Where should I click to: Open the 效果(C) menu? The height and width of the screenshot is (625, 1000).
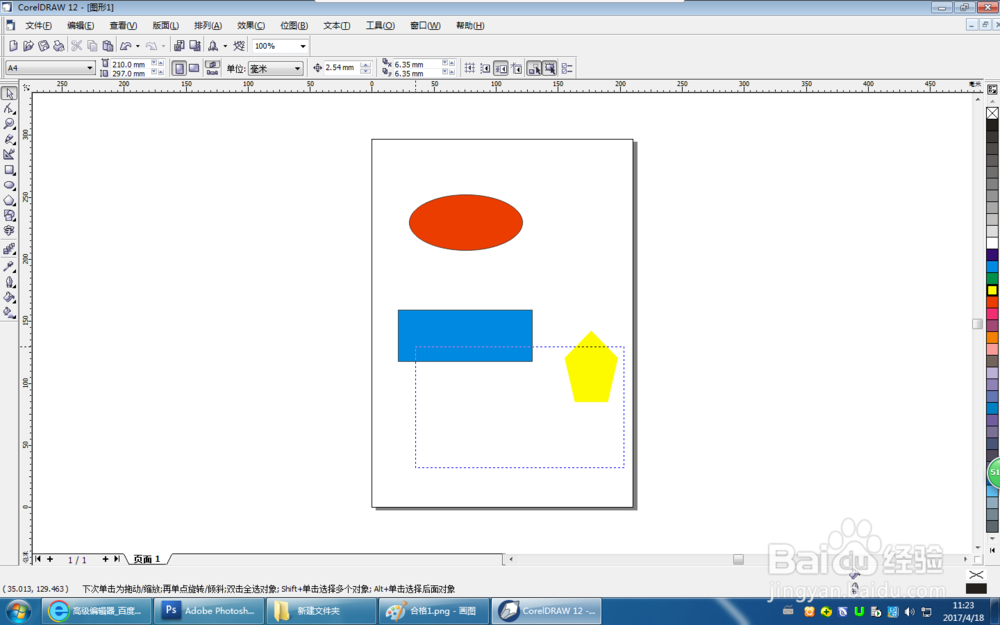click(251, 26)
